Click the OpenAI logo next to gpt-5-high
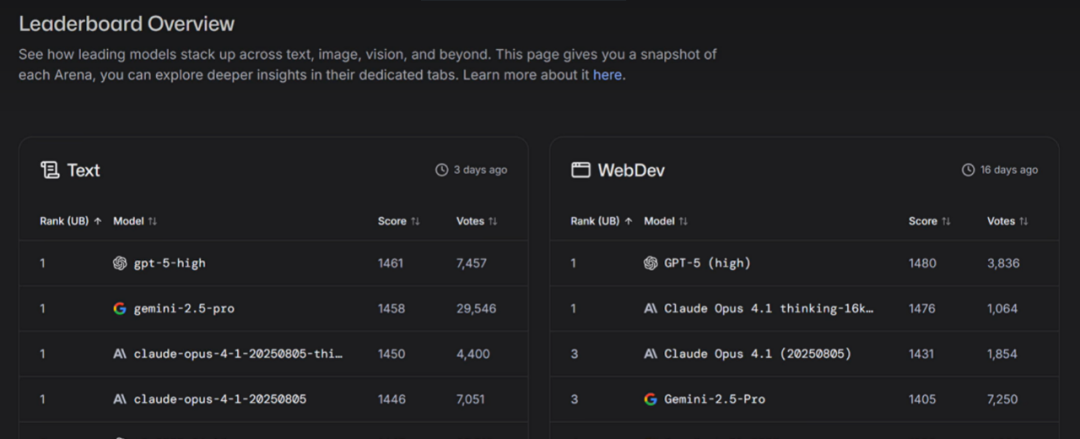Screen dimensions: 1080x439 click(120, 263)
